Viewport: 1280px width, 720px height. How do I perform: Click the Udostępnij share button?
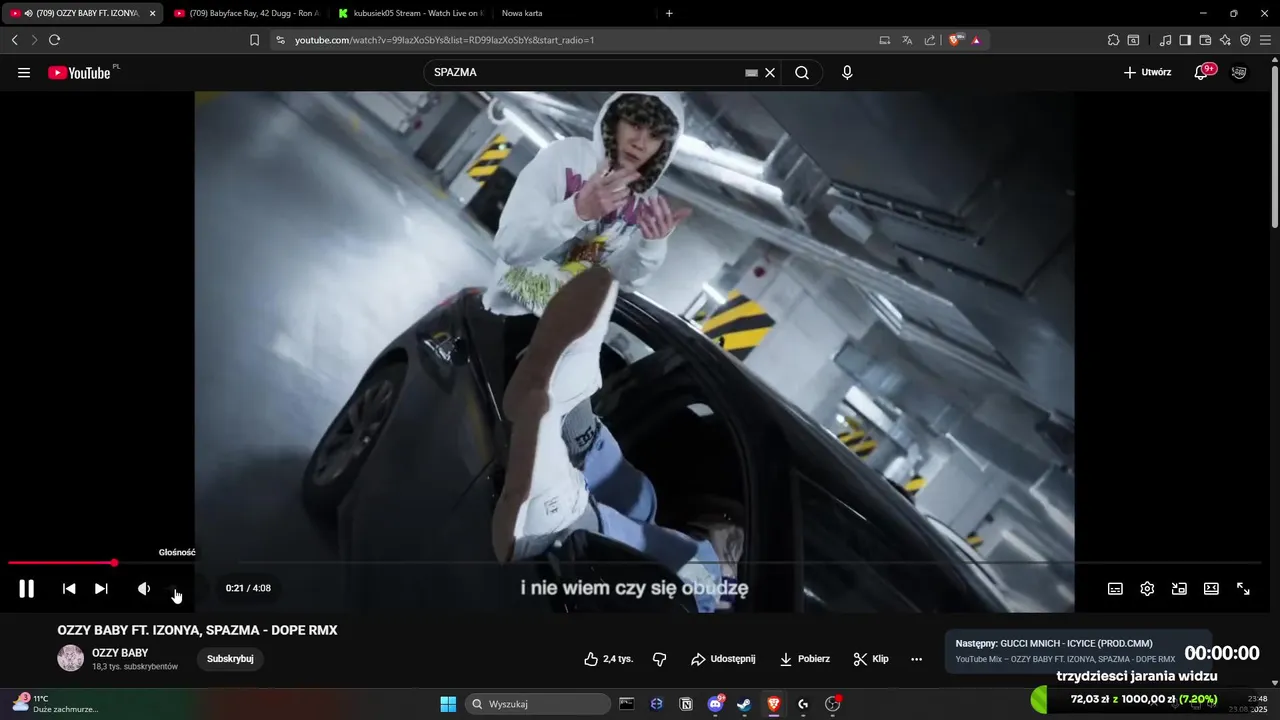coord(723,659)
